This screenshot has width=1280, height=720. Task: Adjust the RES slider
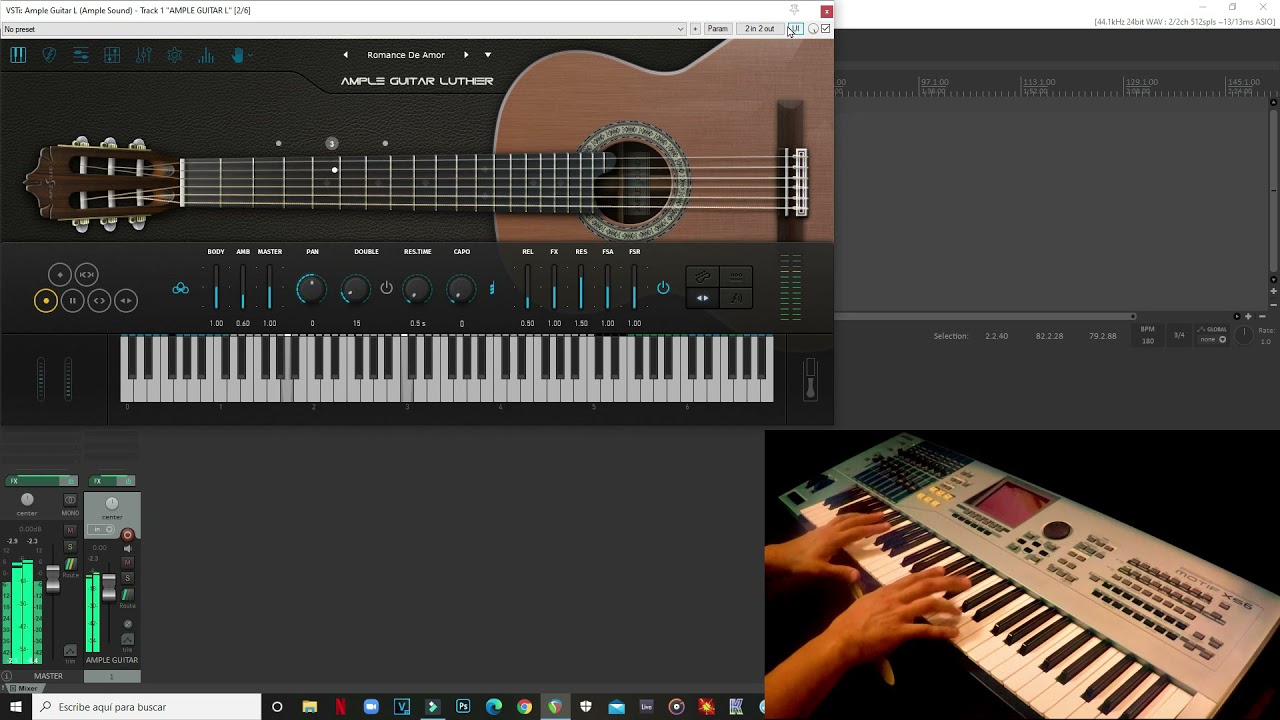581,287
